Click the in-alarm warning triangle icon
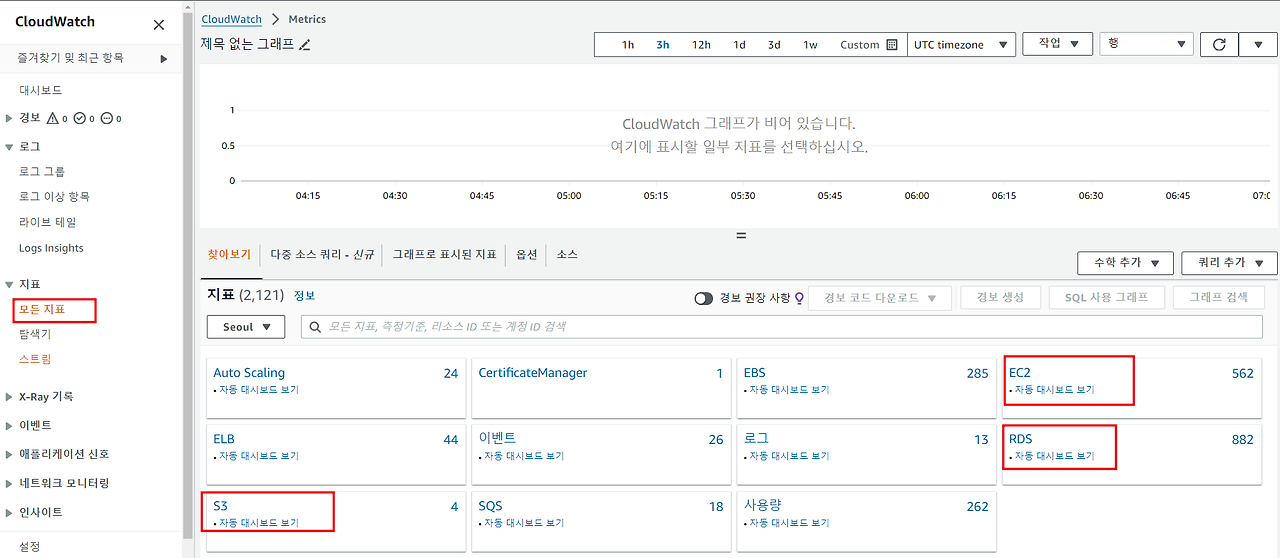The height and width of the screenshot is (558, 1280). [53, 118]
